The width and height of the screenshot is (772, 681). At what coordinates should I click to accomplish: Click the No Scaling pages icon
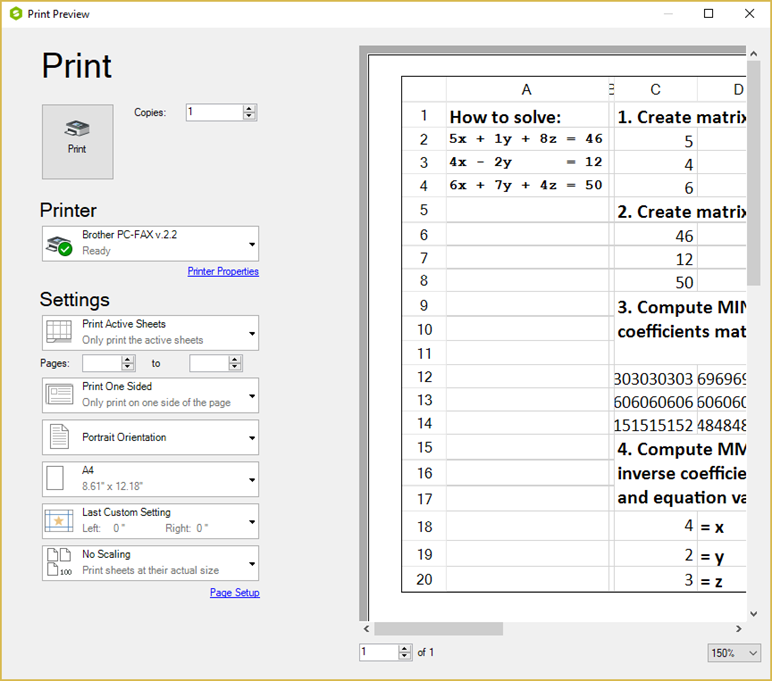point(59,562)
